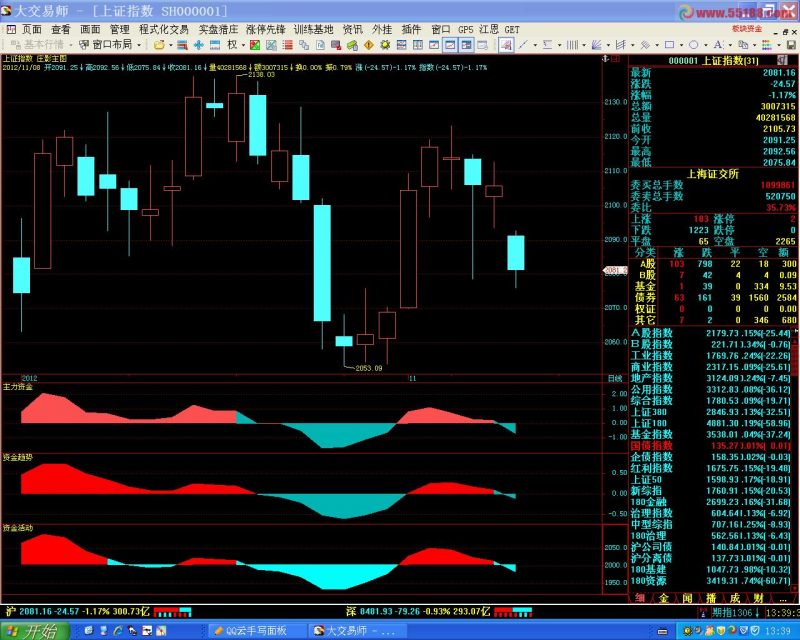Open the 程式化交易 menu
Viewport: 800px width, 640px height.
pyautogui.click(x=164, y=30)
